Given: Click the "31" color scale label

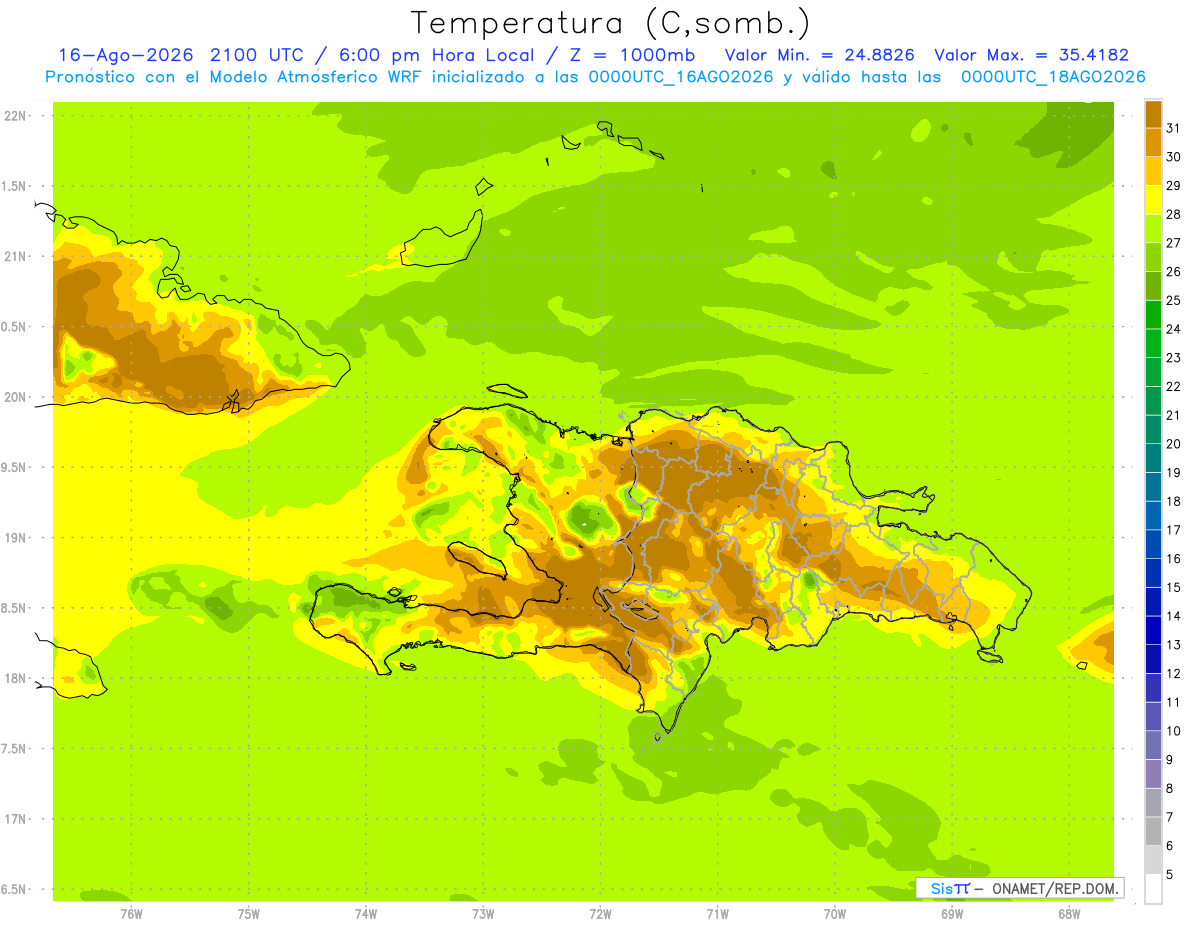Looking at the screenshot, I should click(1174, 128).
